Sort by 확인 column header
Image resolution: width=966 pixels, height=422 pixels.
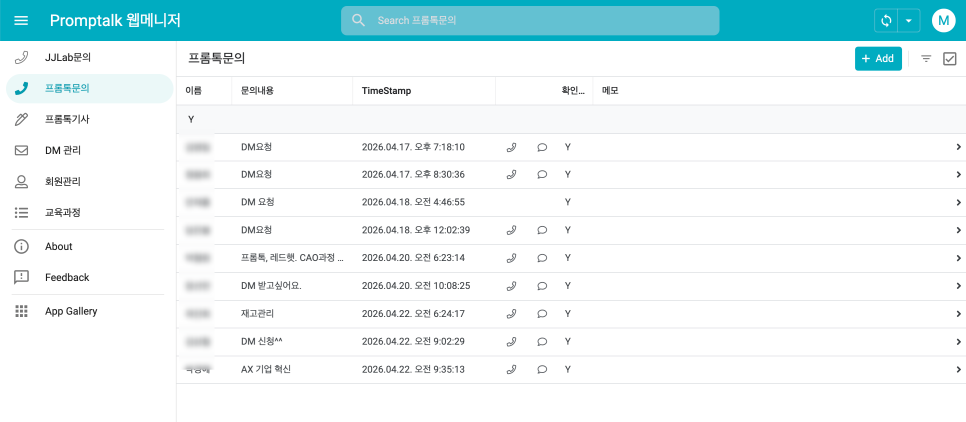(573, 91)
